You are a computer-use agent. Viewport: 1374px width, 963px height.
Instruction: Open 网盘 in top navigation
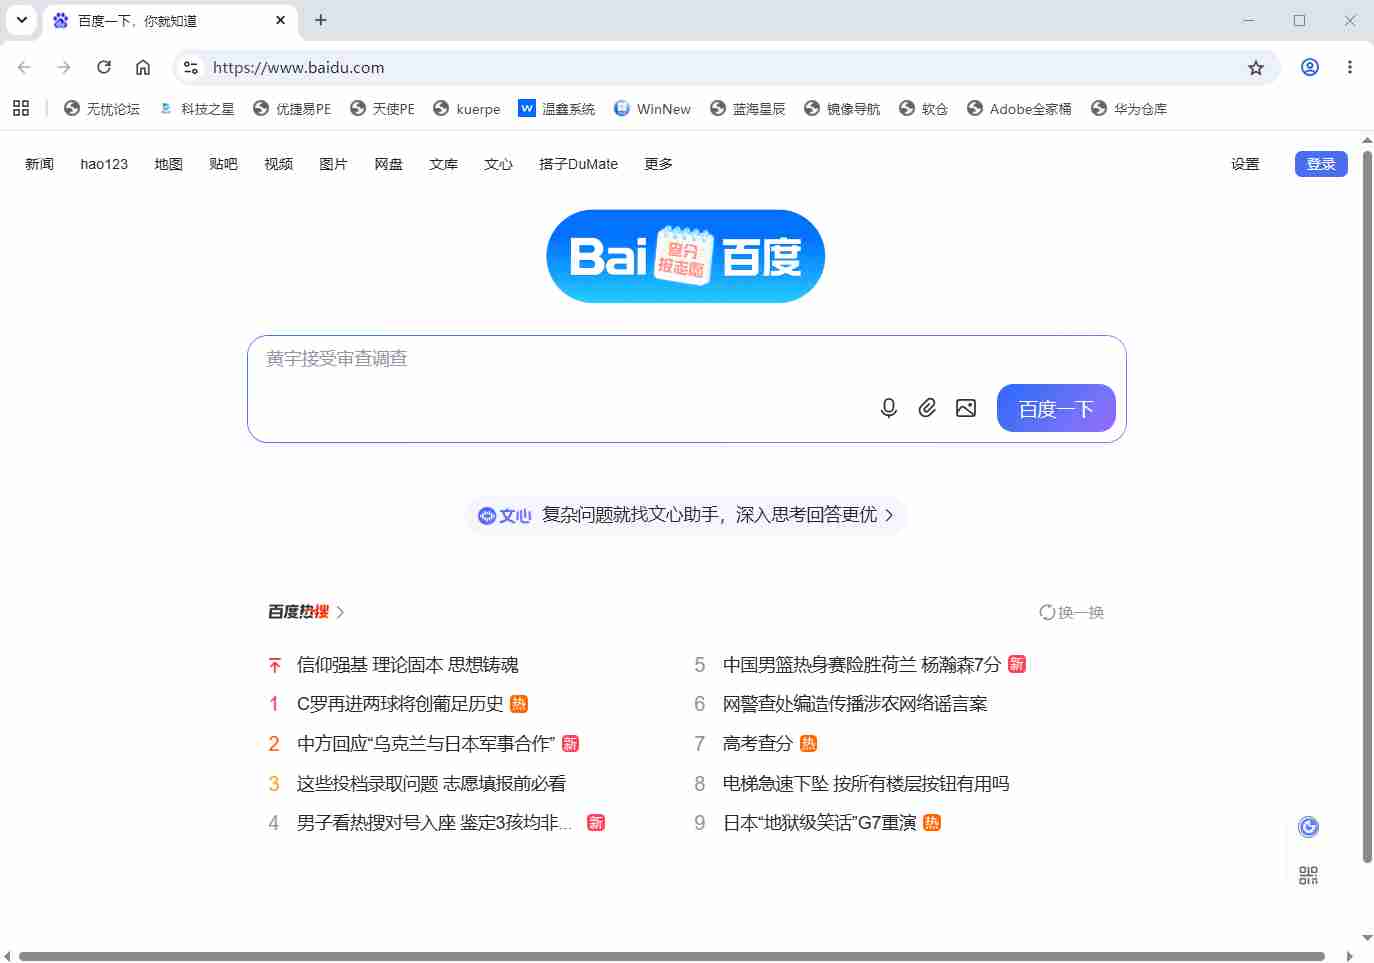click(x=388, y=164)
